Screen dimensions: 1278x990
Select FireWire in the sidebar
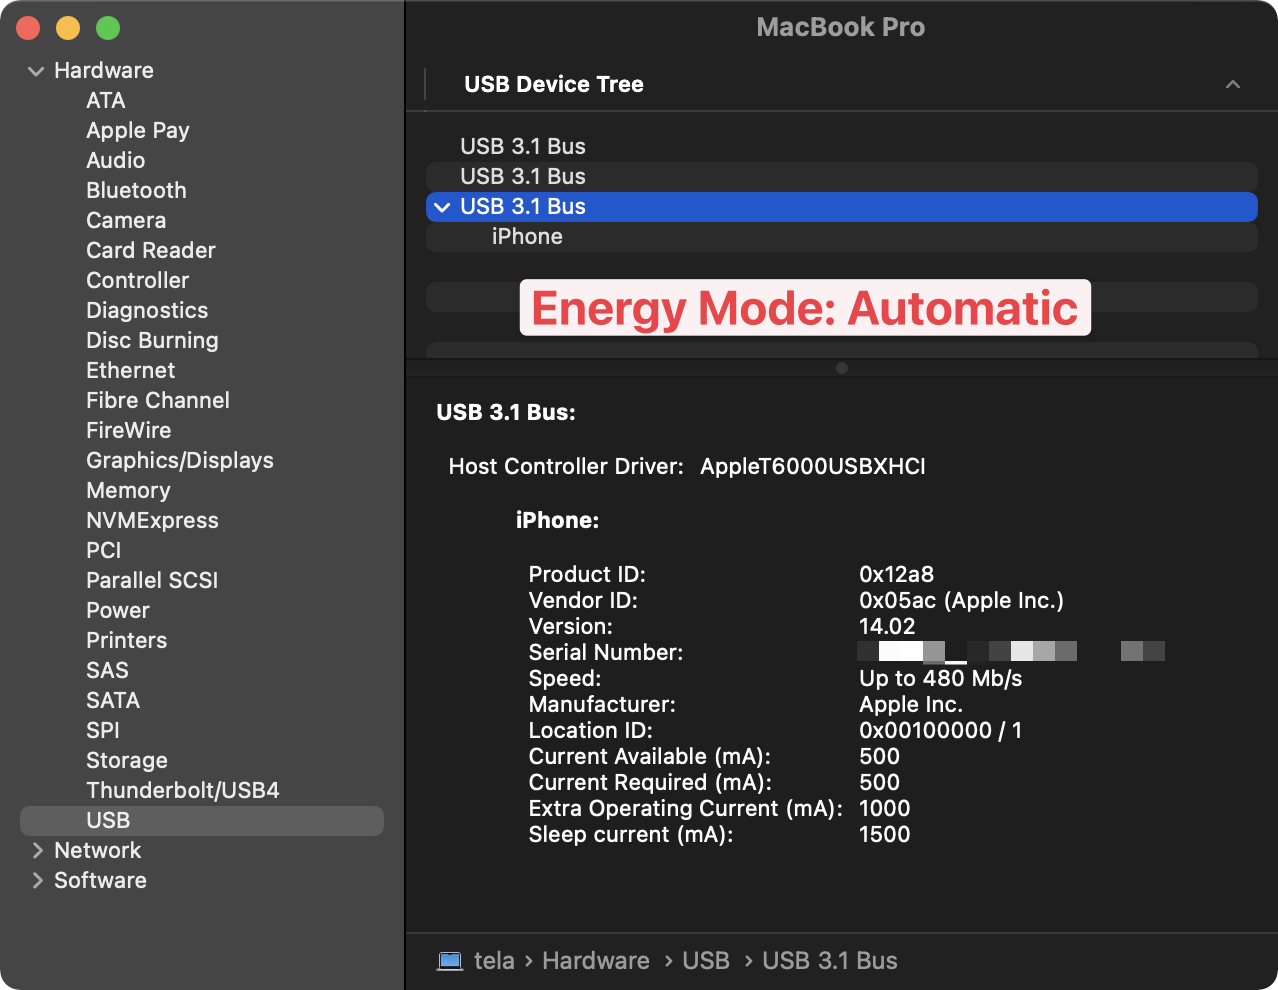click(x=128, y=431)
